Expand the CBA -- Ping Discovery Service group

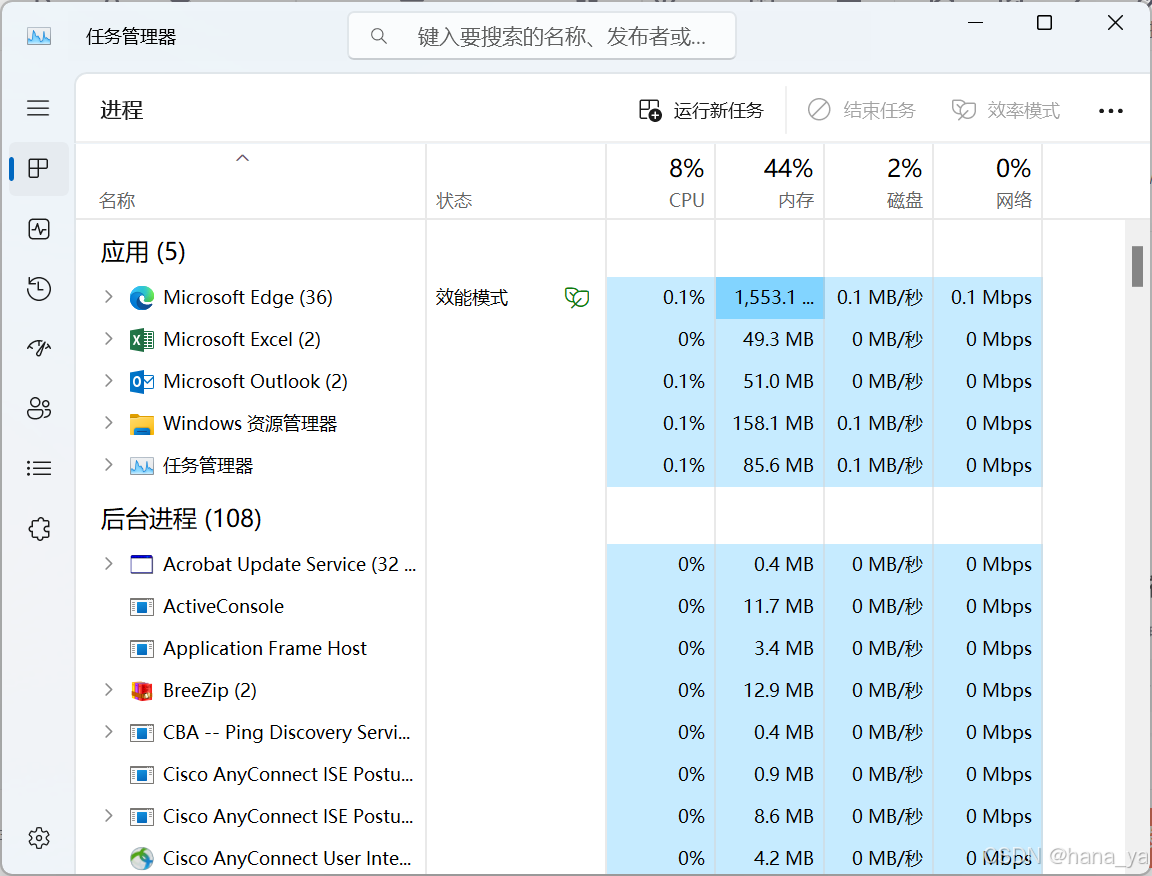(109, 732)
